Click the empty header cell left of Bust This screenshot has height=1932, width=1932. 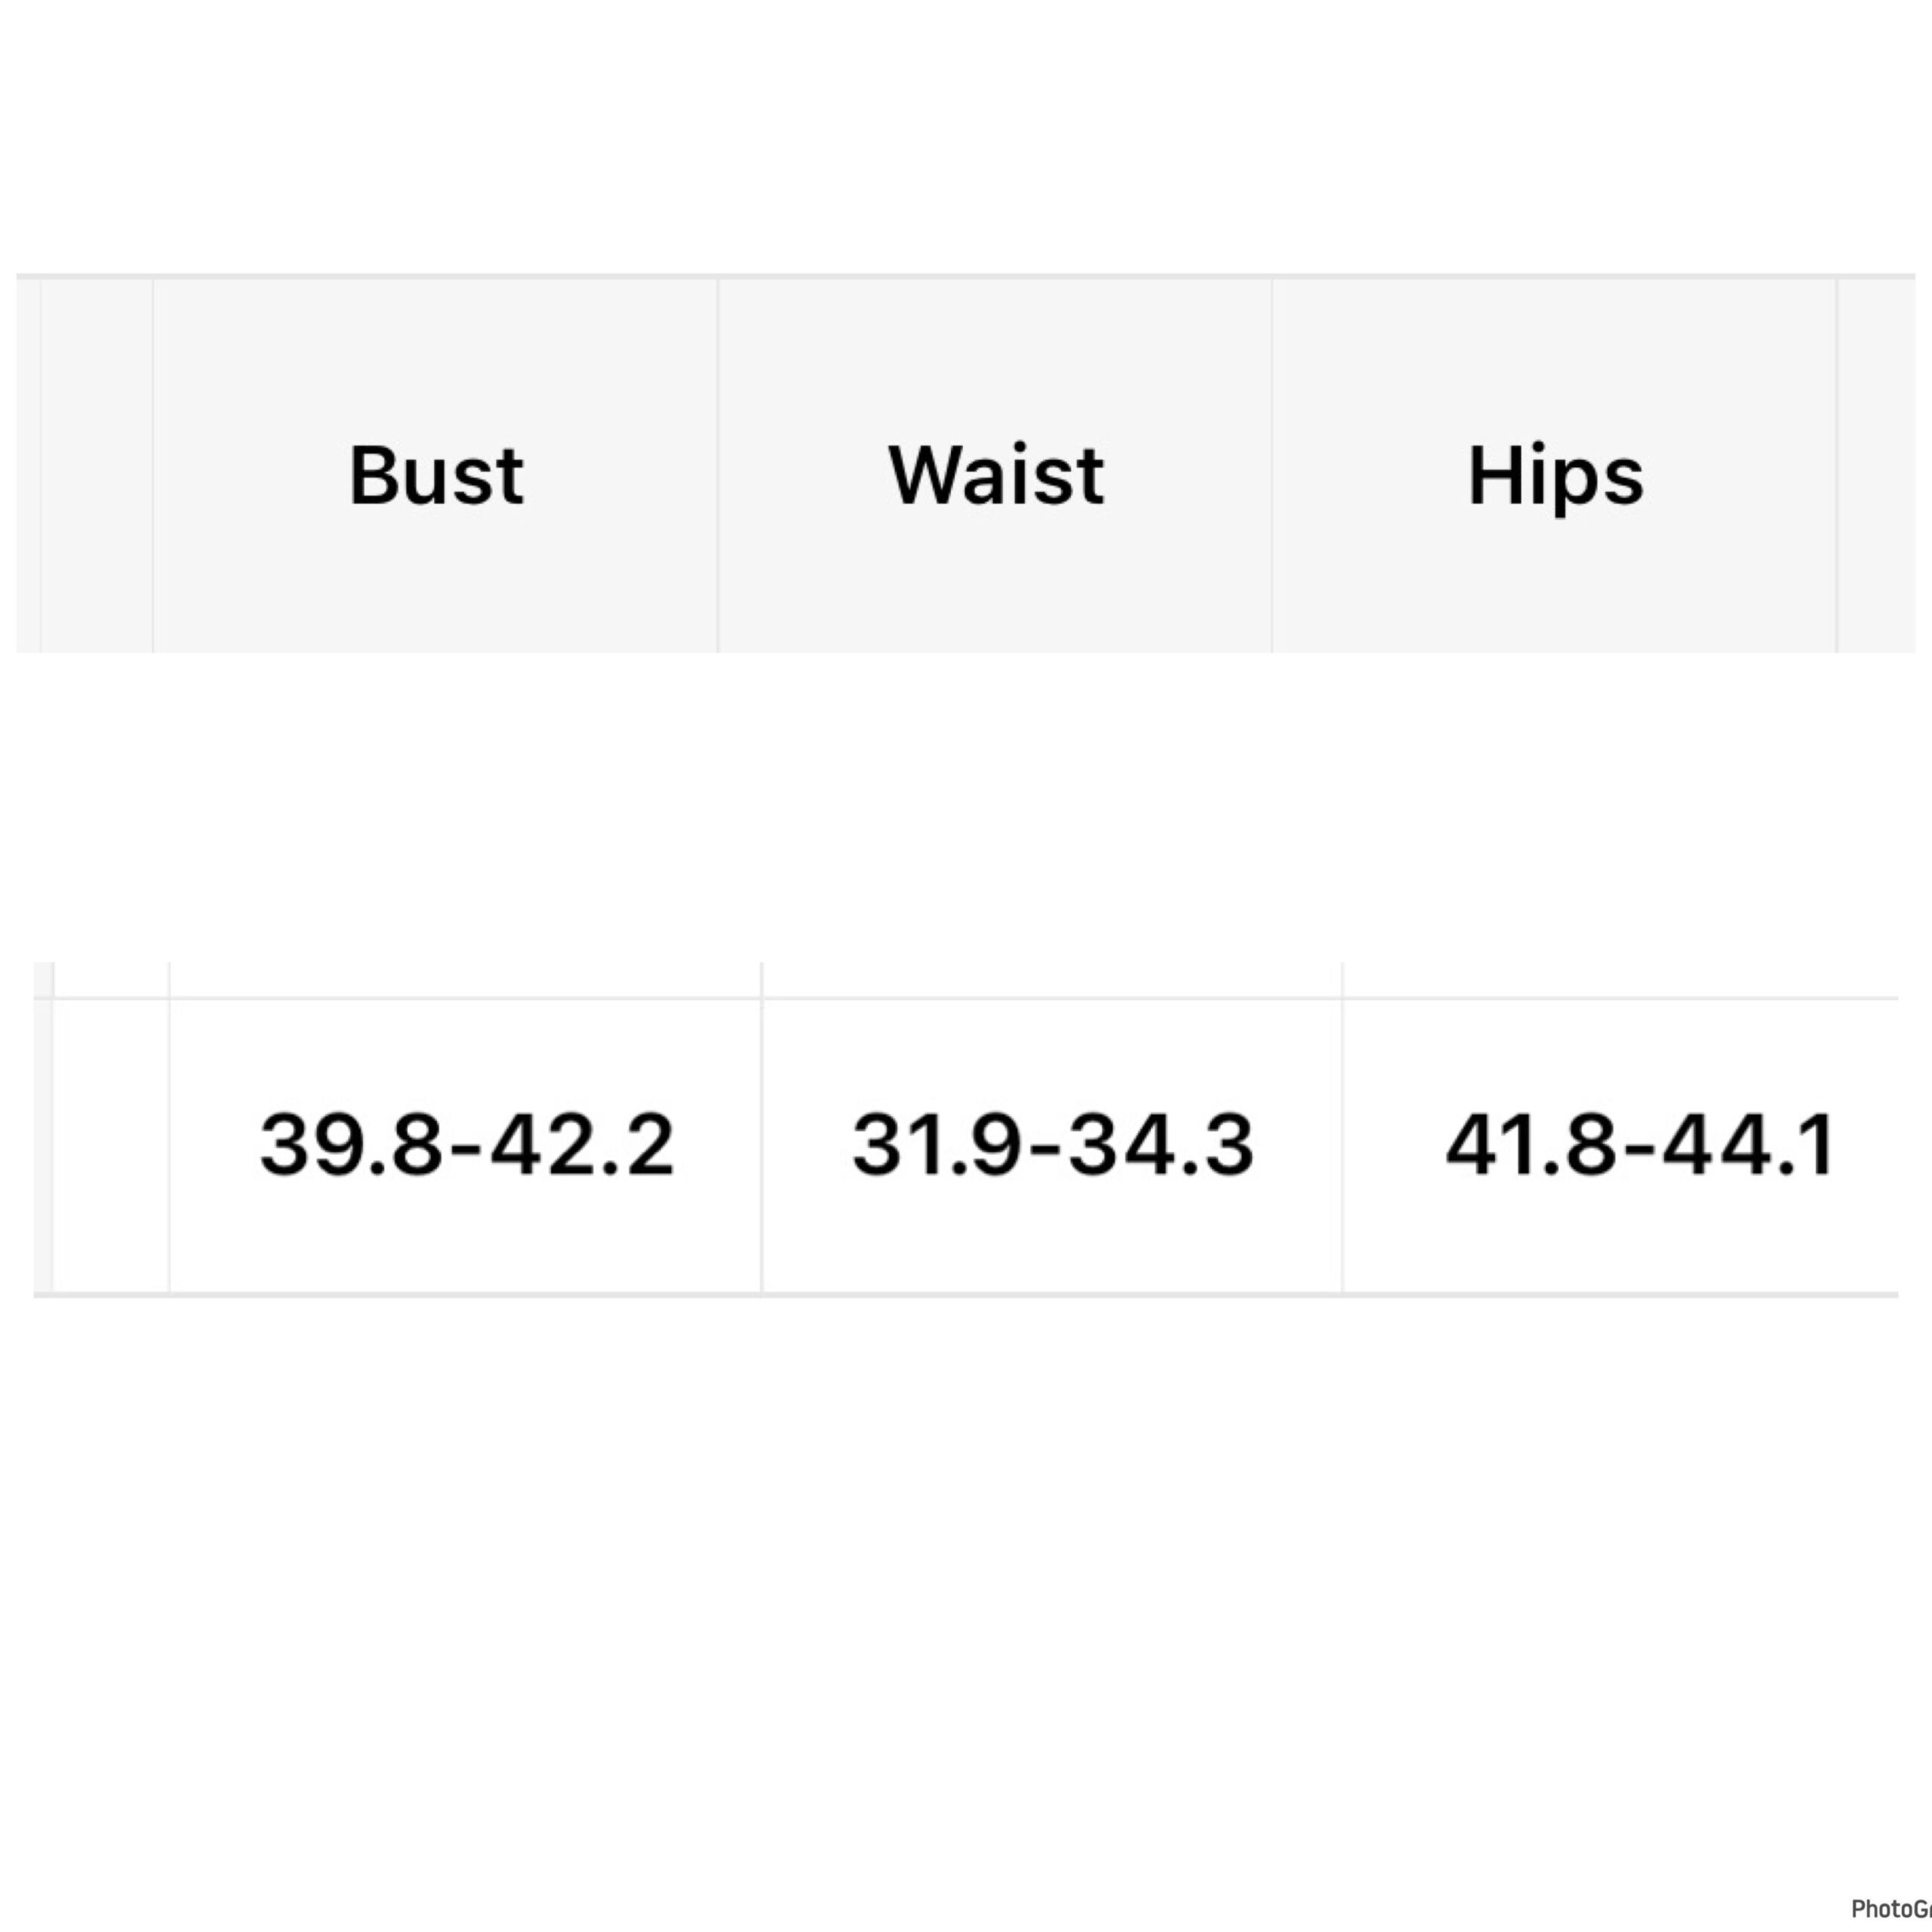pos(97,466)
